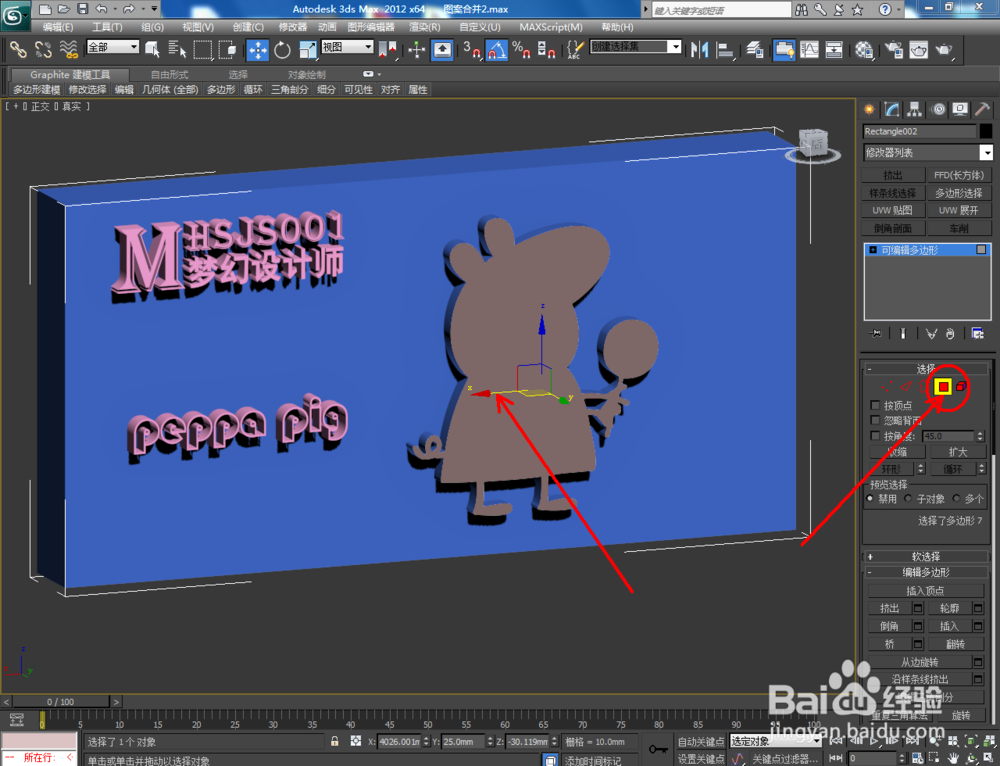This screenshot has width=1000, height=766.
Task: Choose the Unlink Selection tool
Action: 43,49
